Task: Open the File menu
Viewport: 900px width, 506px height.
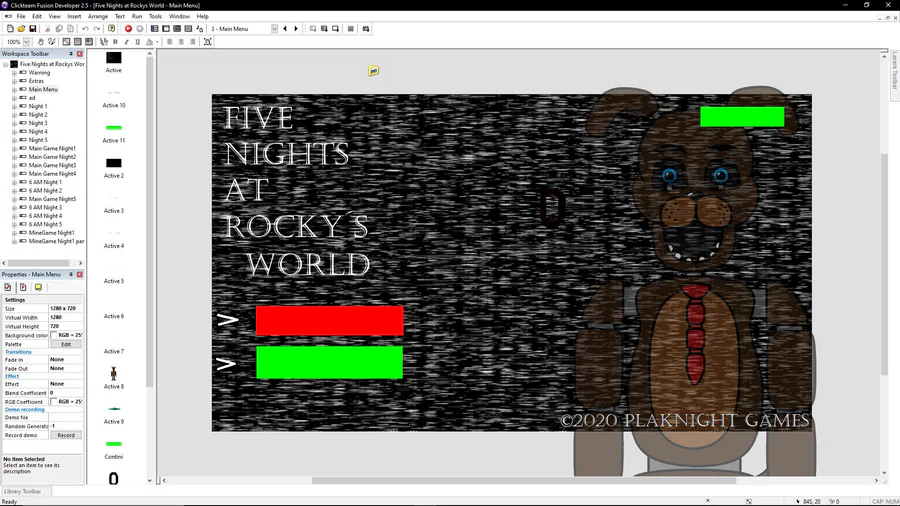Action: point(21,16)
